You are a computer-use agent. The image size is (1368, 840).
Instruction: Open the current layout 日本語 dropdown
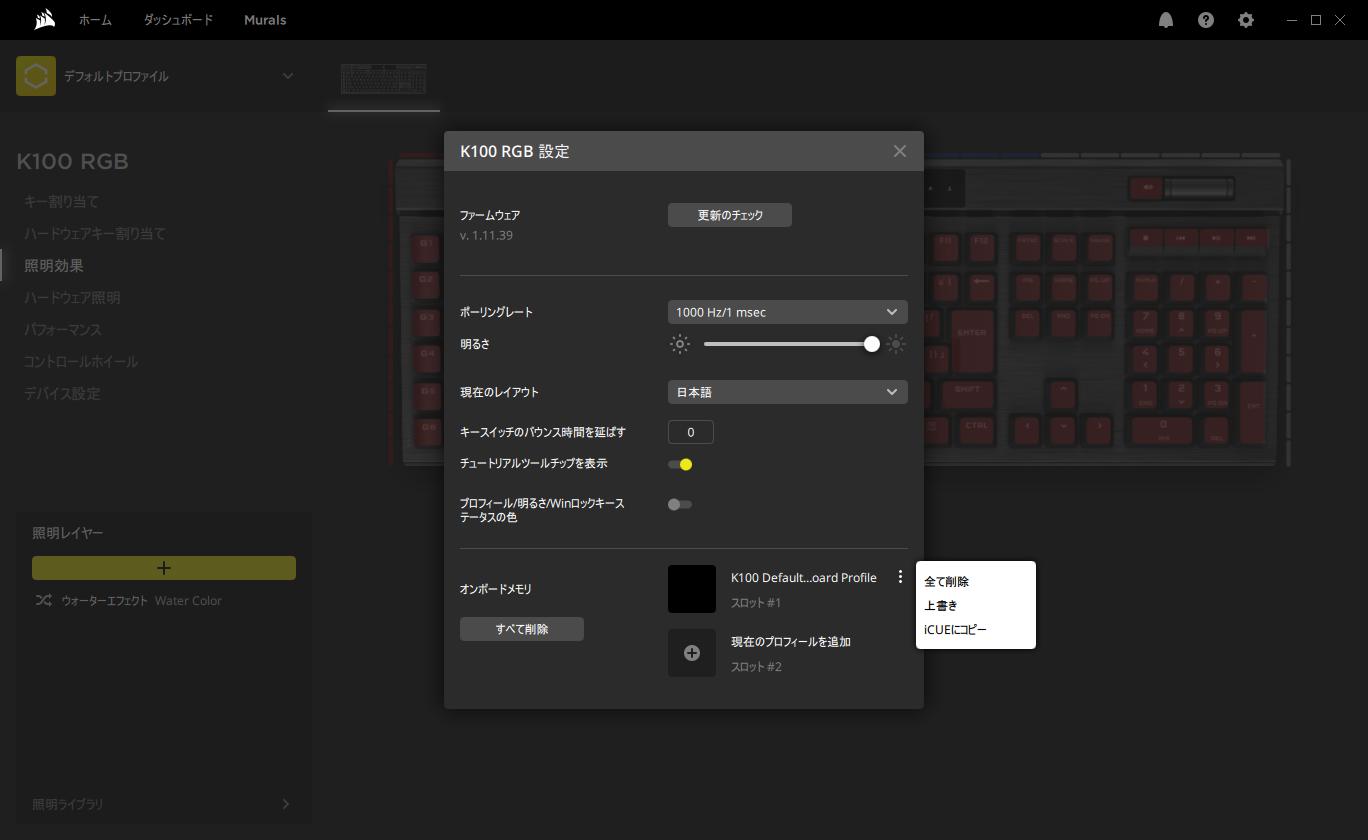point(788,392)
